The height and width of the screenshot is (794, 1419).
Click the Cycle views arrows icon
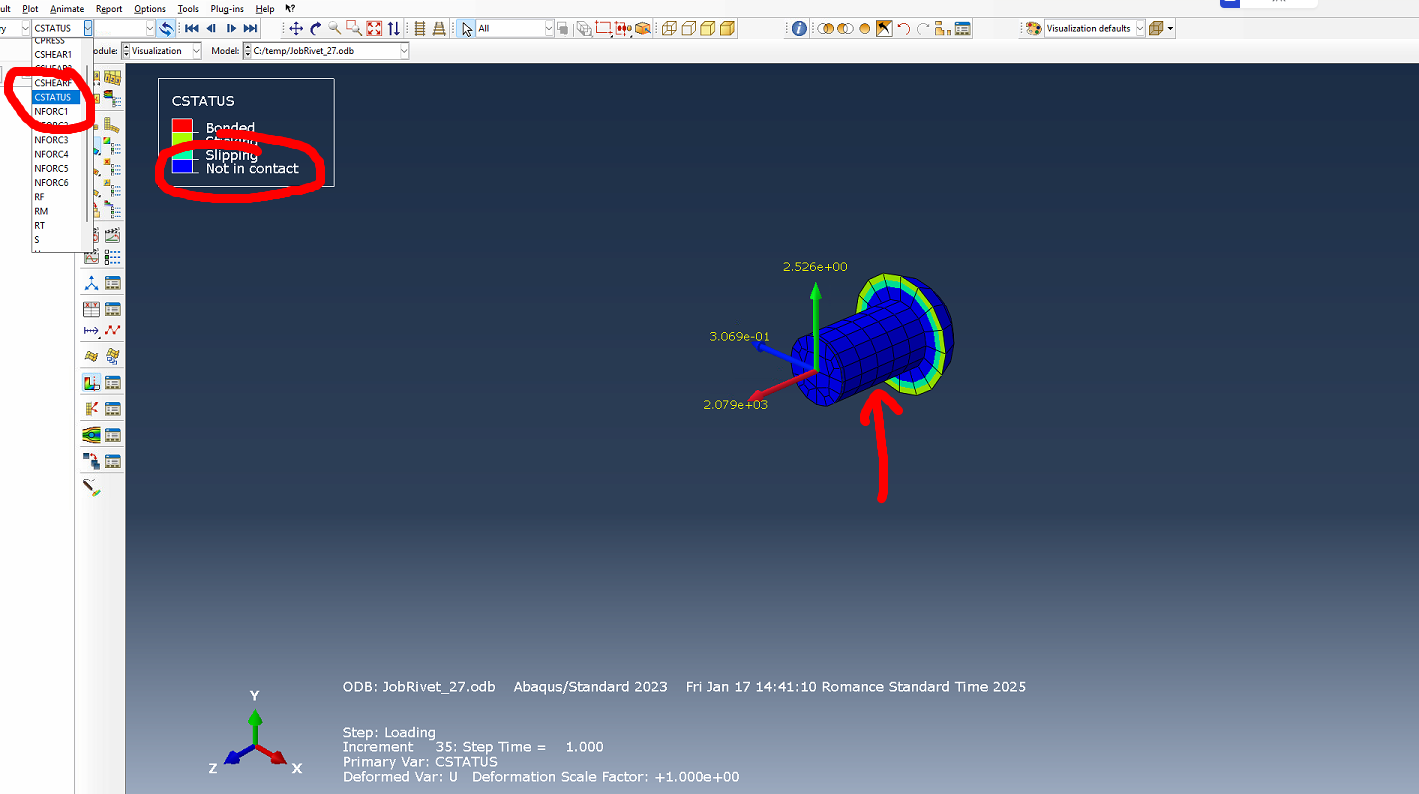point(393,28)
